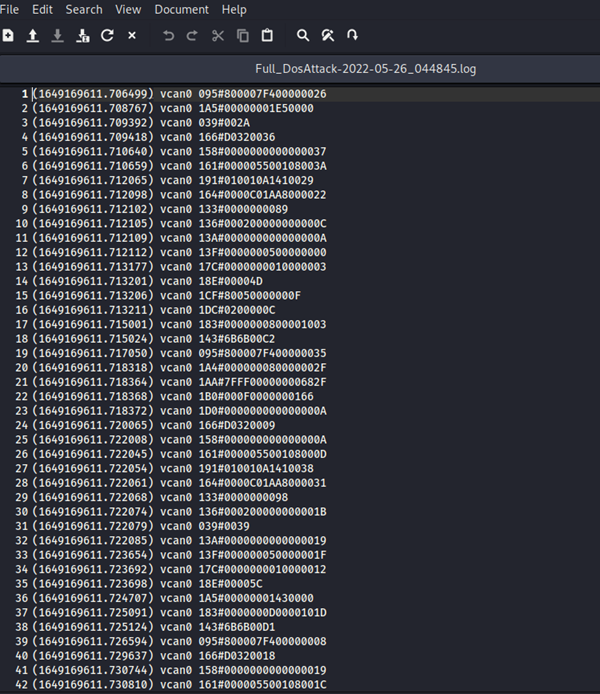This screenshot has height=694, width=600.
Task: Open the Document menu
Action: tap(181, 9)
